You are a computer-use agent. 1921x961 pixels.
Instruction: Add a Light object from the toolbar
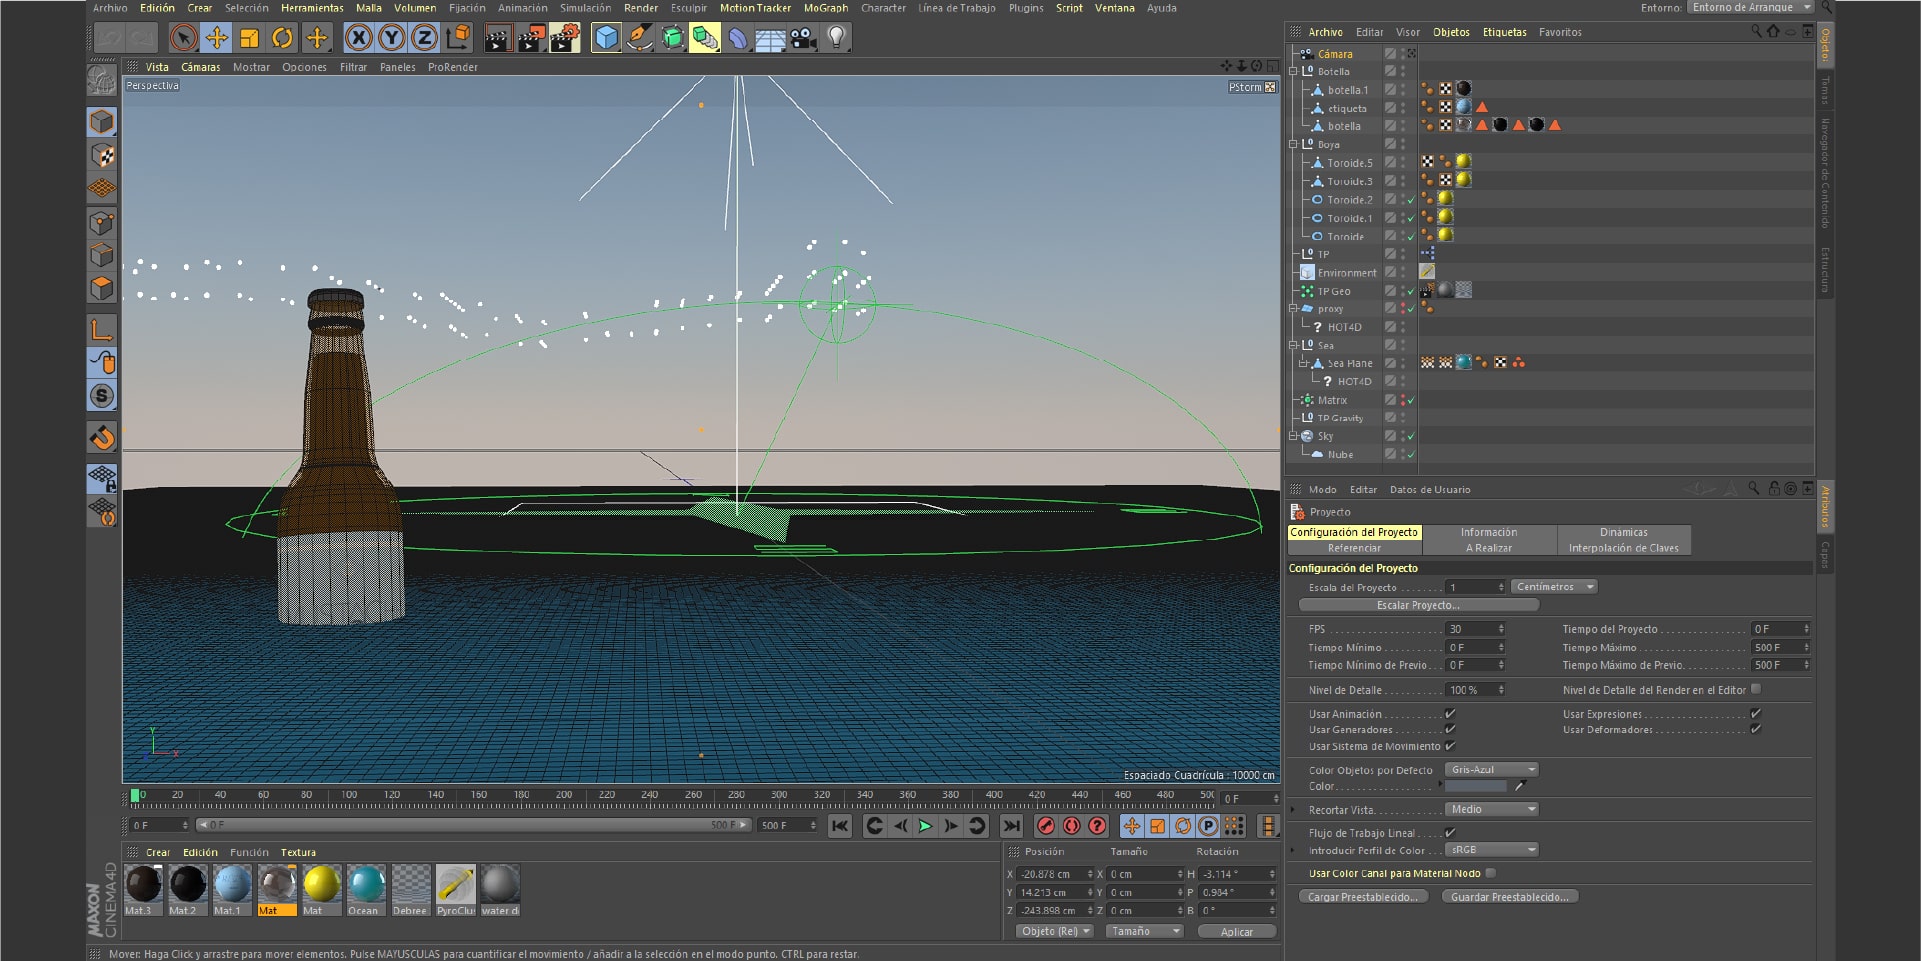836,38
